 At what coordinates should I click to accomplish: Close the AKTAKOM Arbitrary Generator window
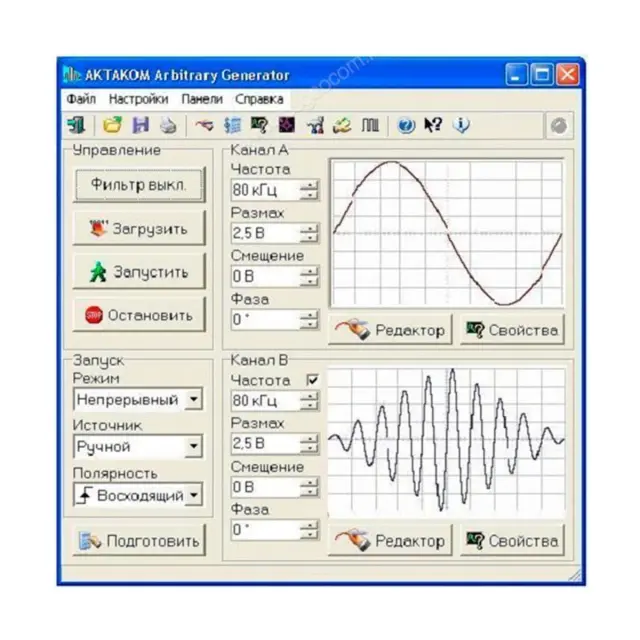(x=568, y=74)
